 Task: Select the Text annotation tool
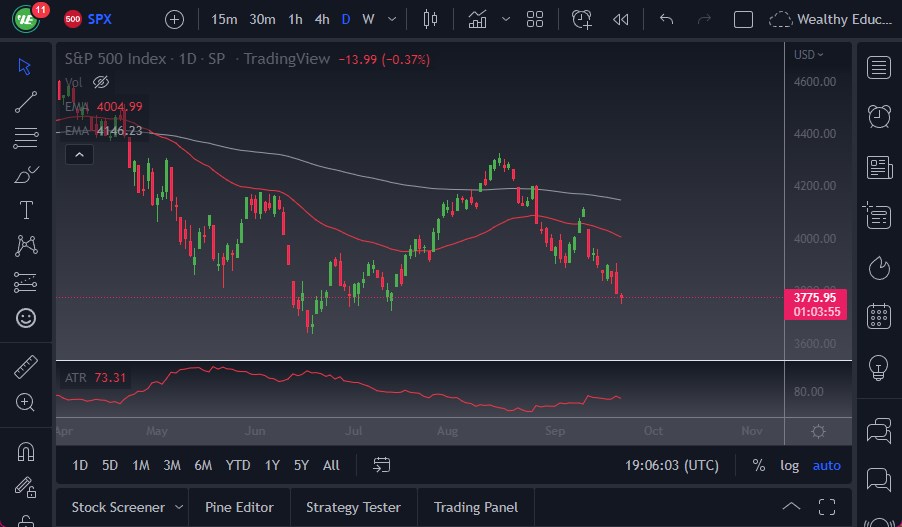point(26,210)
